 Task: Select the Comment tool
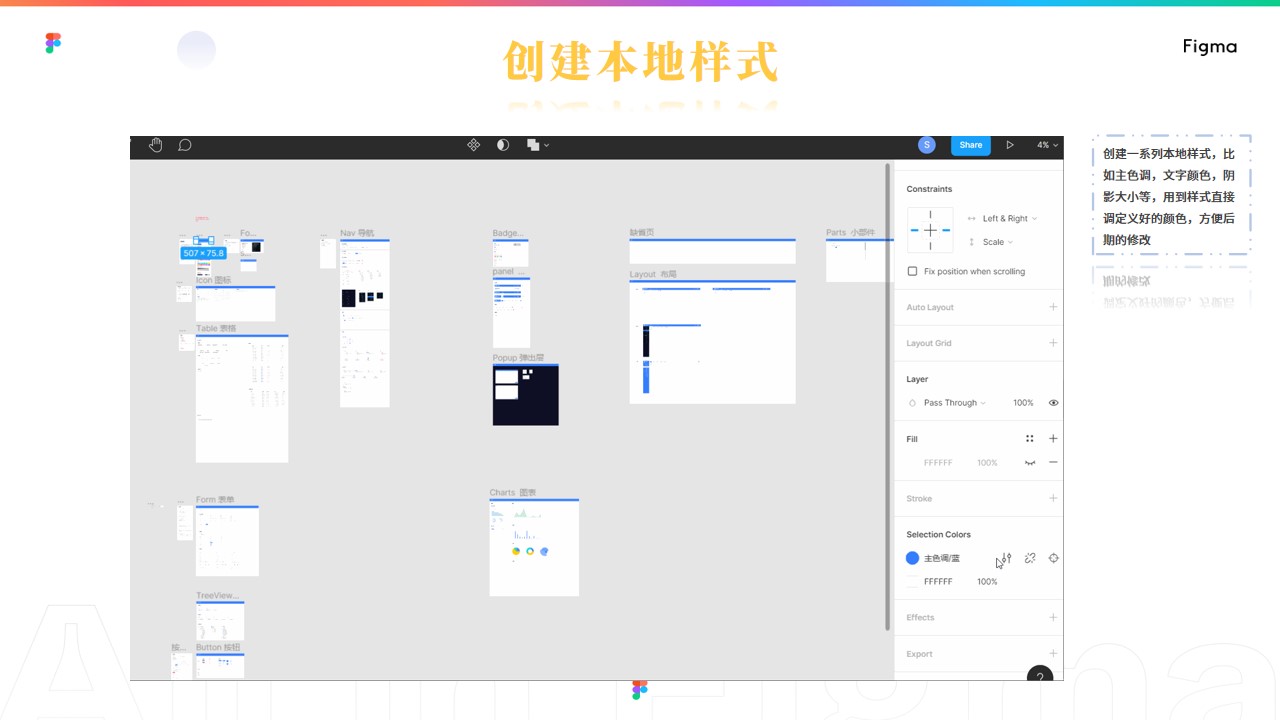coord(185,145)
